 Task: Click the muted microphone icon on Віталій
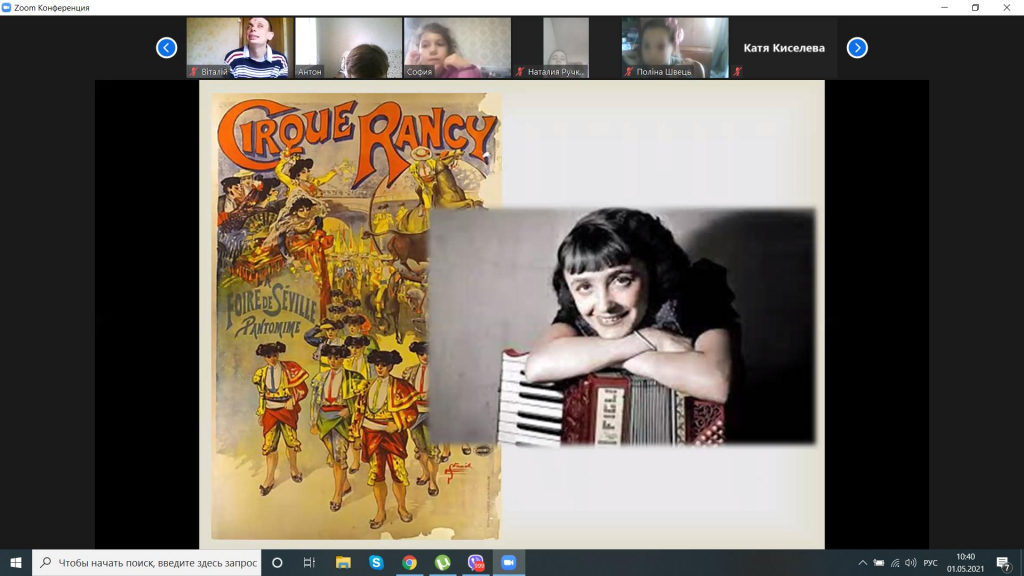pos(193,72)
